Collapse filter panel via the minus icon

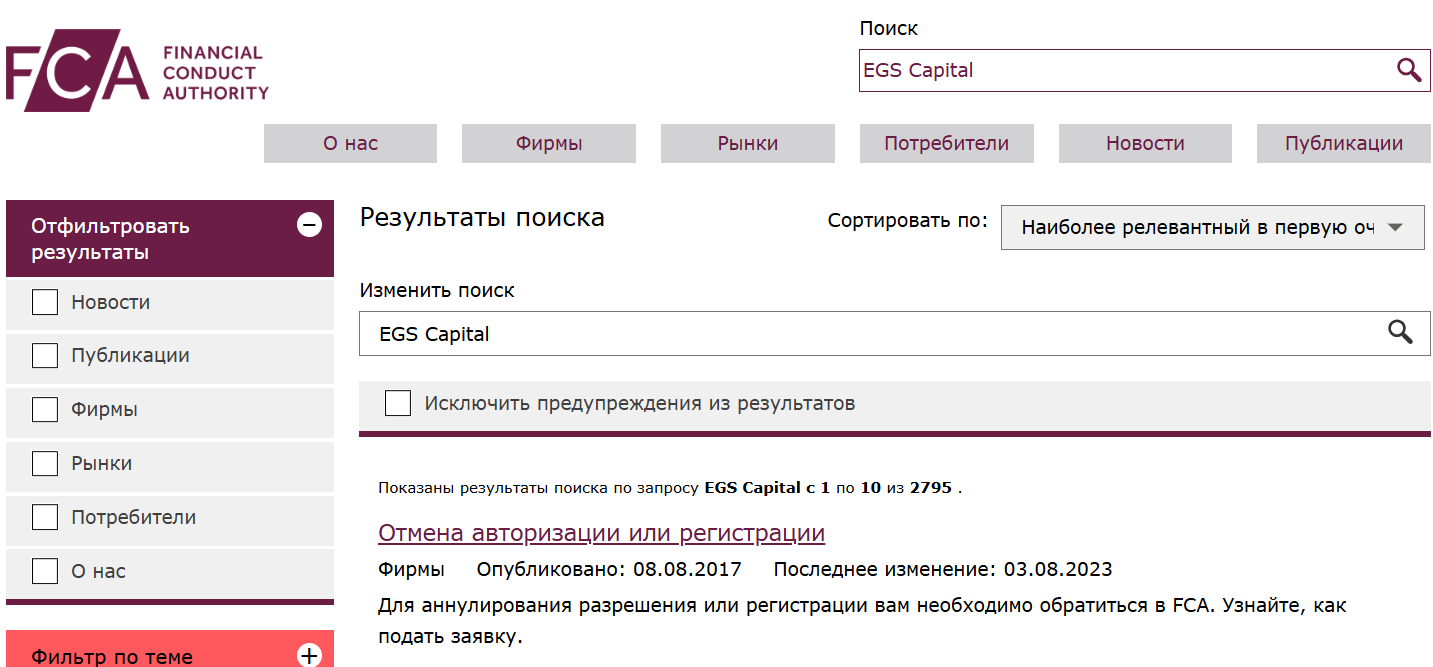311,226
